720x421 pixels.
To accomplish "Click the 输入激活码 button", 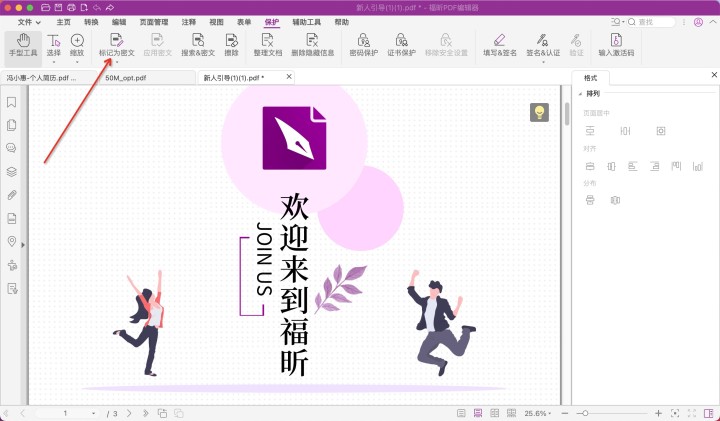I will [x=616, y=45].
